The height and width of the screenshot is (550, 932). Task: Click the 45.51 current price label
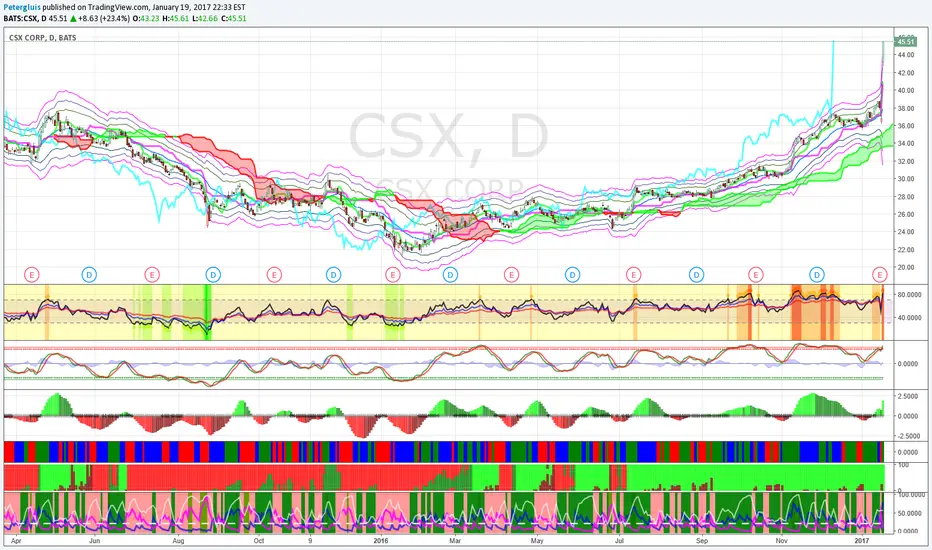coord(906,42)
